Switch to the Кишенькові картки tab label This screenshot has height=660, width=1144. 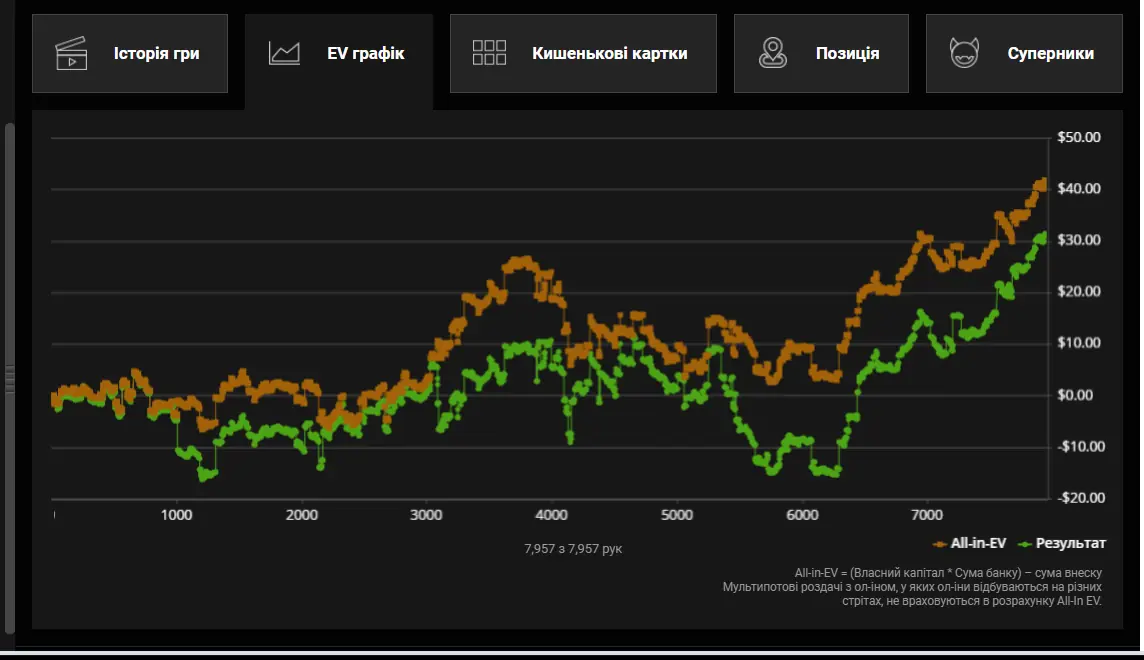[x=609, y=53]
